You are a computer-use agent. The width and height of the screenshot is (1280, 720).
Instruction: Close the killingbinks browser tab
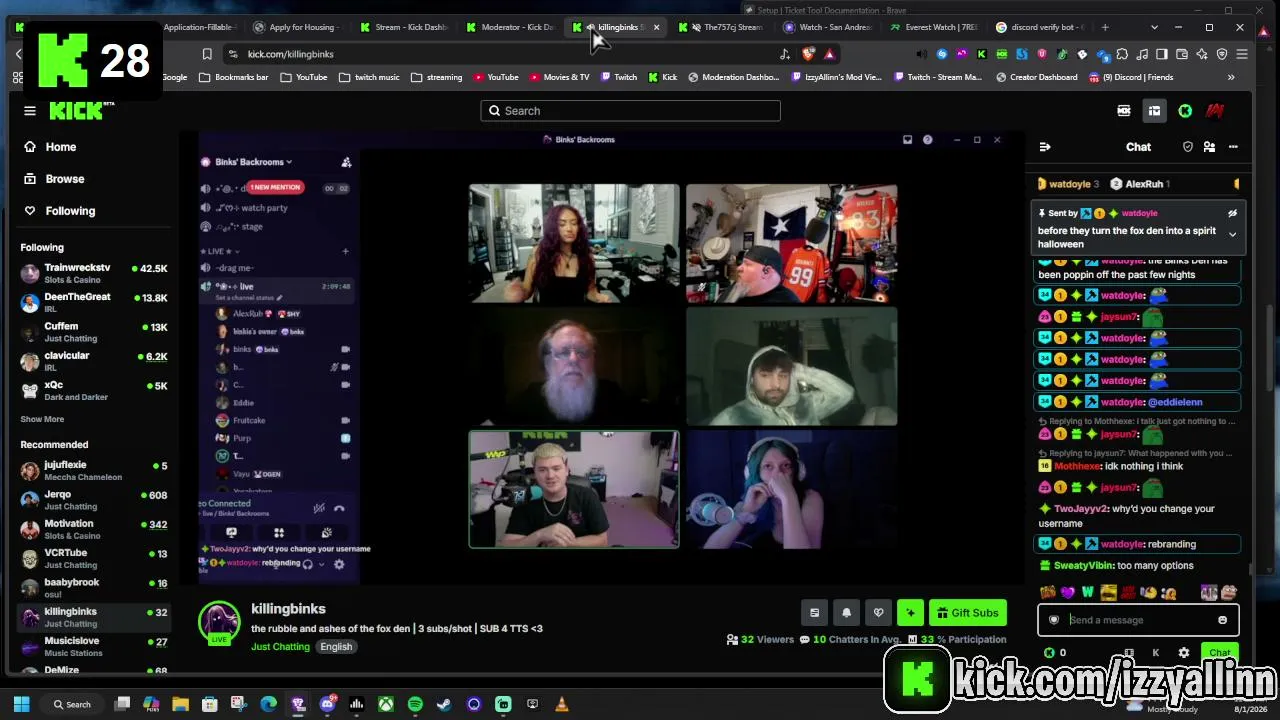(x=656, y=27)
